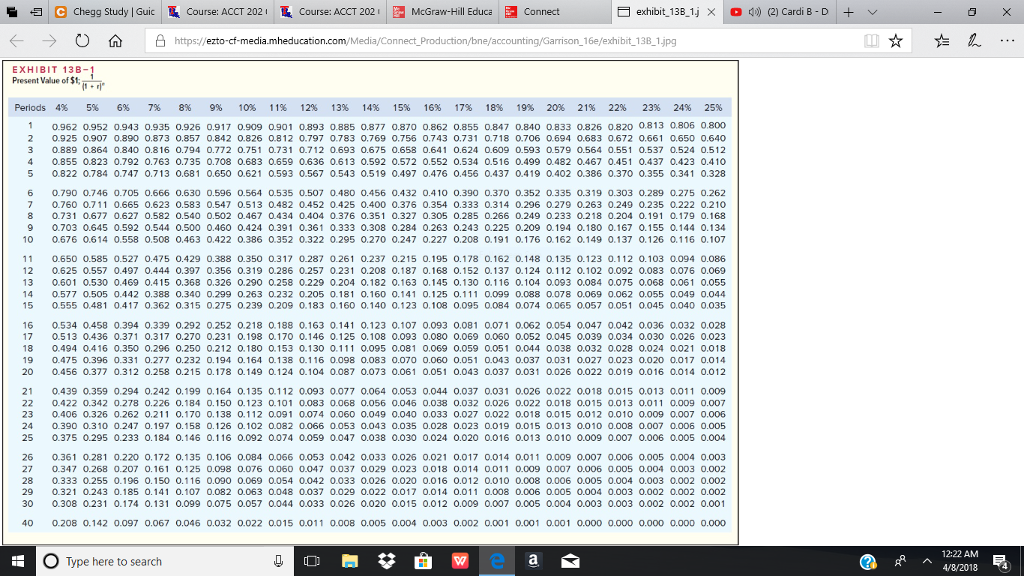Open the tab preview chevron
The image size is (1024, 576).
click(871, 10)
